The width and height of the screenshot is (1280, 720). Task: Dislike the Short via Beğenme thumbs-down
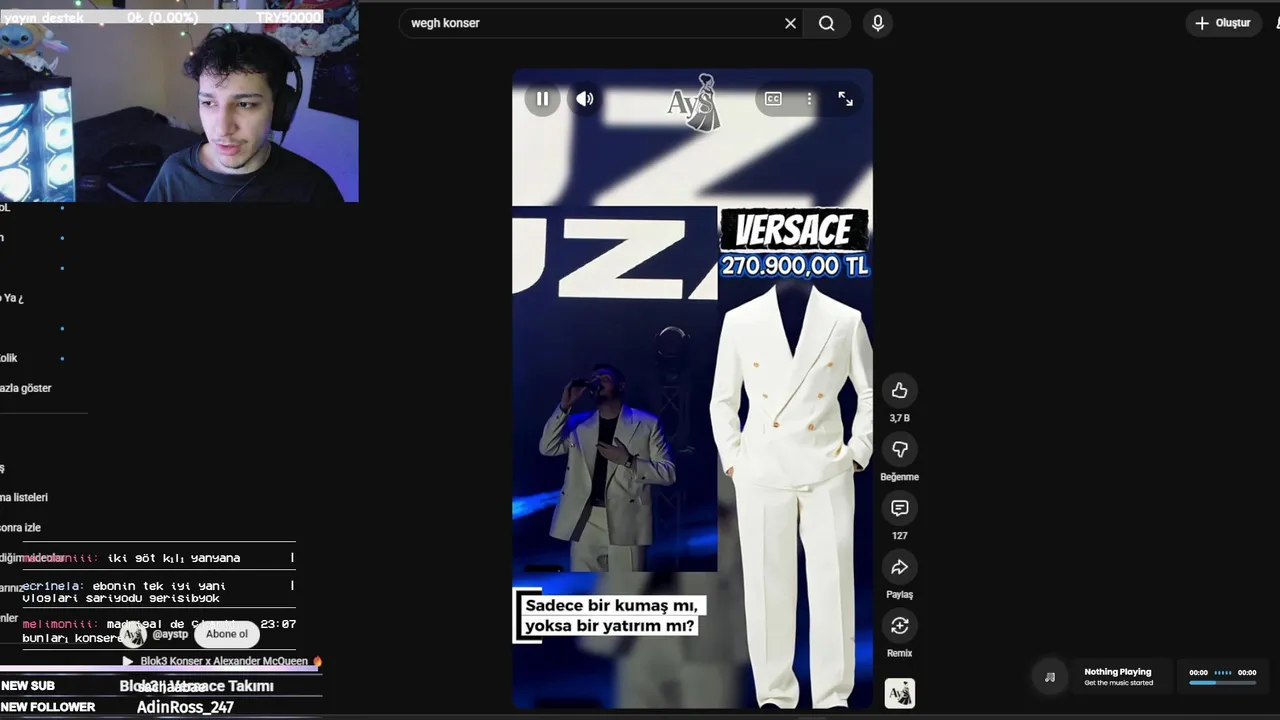pos(900,449)
